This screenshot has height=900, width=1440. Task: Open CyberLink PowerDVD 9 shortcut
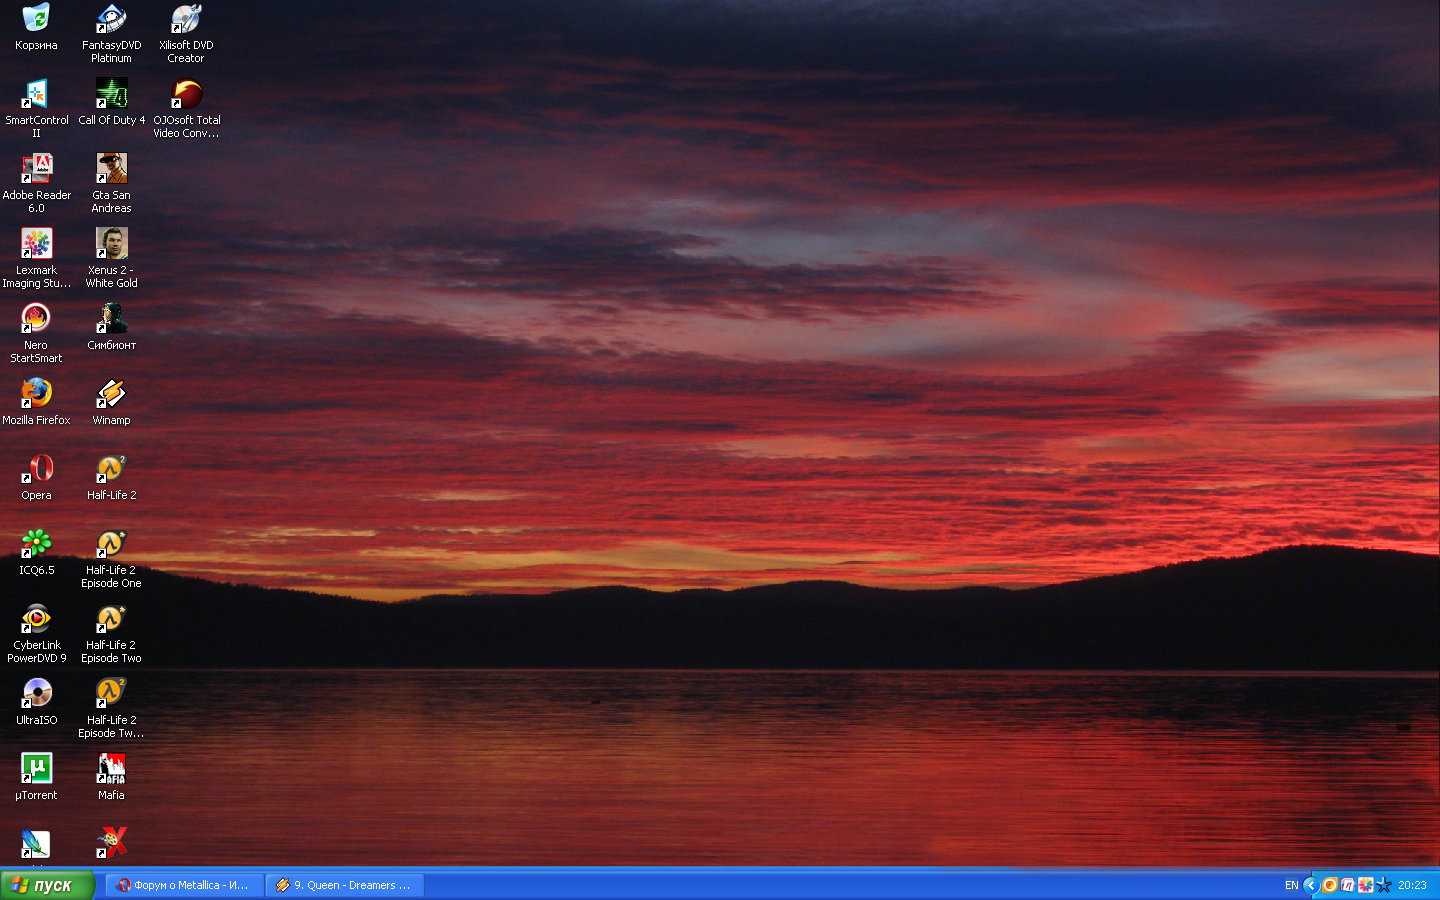(x=36, y=619)
